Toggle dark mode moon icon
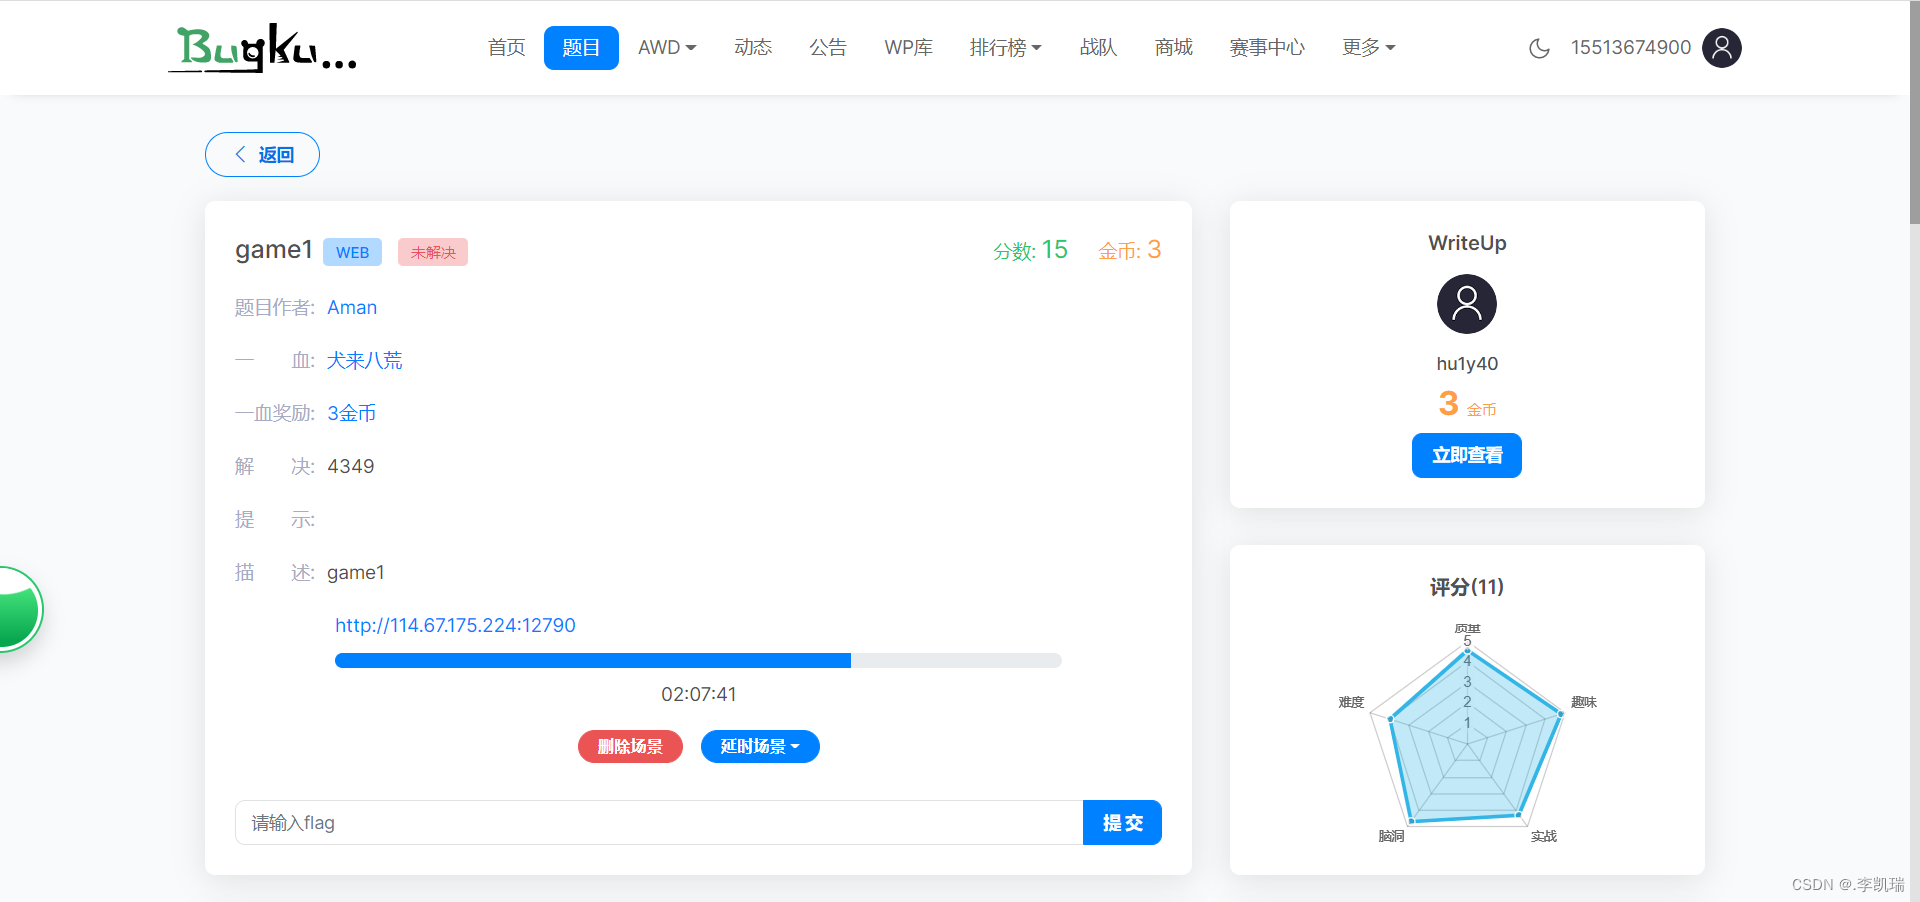The height and width of the screenshot is (902, 1920). (x=1539, y=48)
